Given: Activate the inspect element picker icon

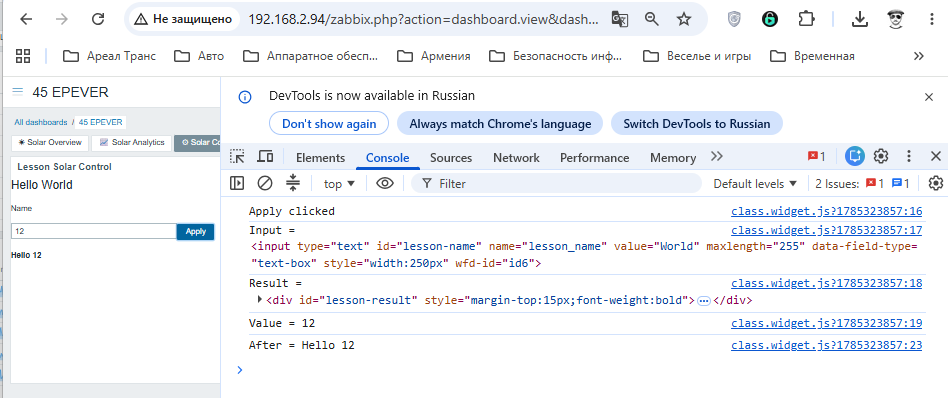Looking at the screenshot, I should tap(237, 157).
